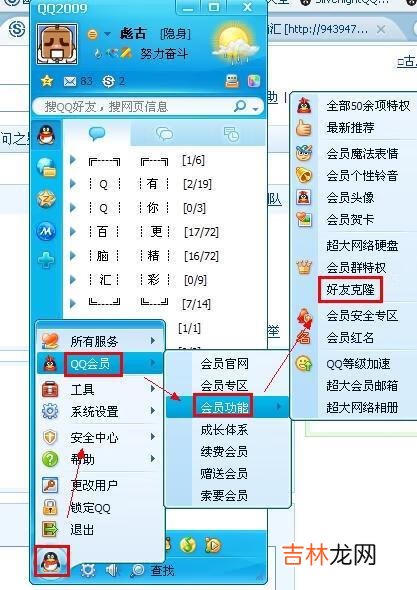Click 退出 to exit QQ

100,529
